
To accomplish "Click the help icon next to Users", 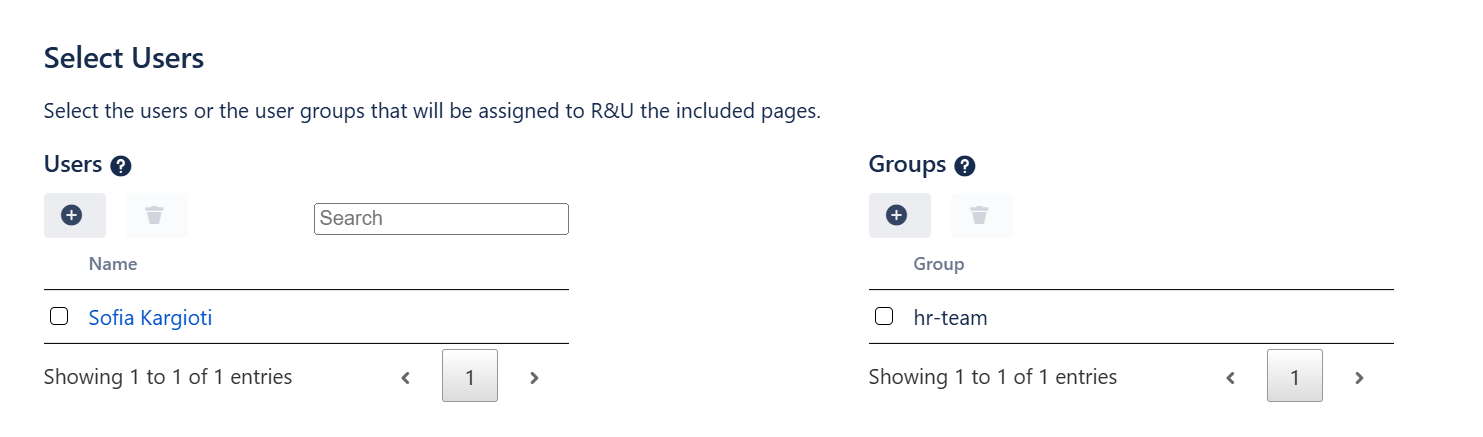I will 121,166.
